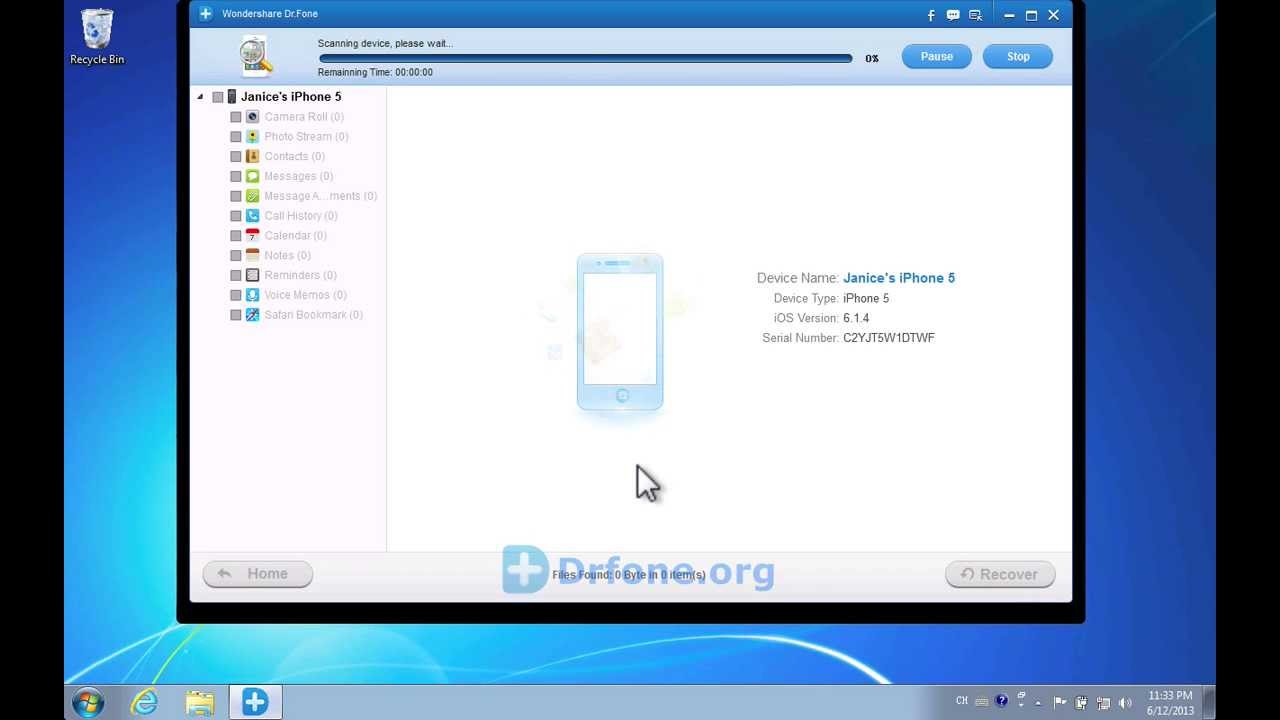Check the Voice Memos checkbox

pyautogui.click(x=236, y=295)
